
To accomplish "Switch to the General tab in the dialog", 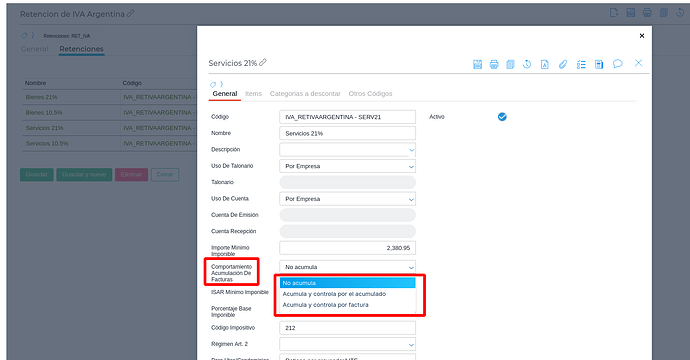I will point(224,94).
